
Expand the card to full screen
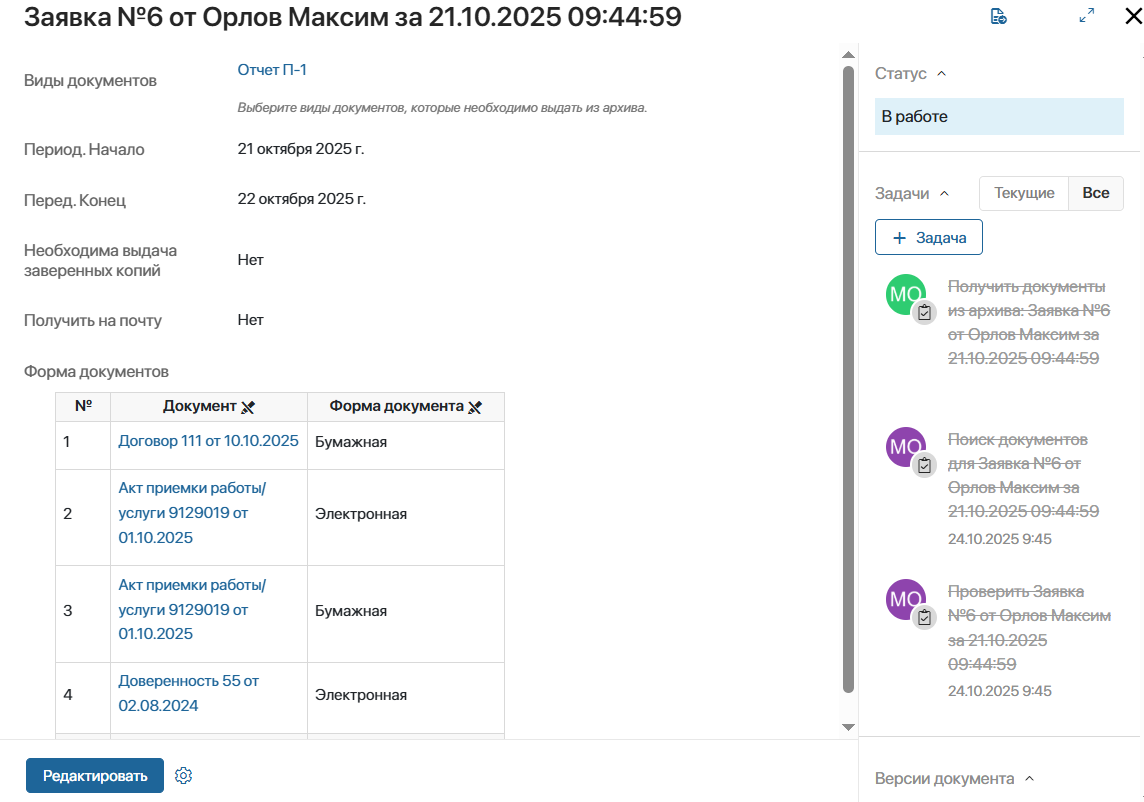coord(1087,16)
